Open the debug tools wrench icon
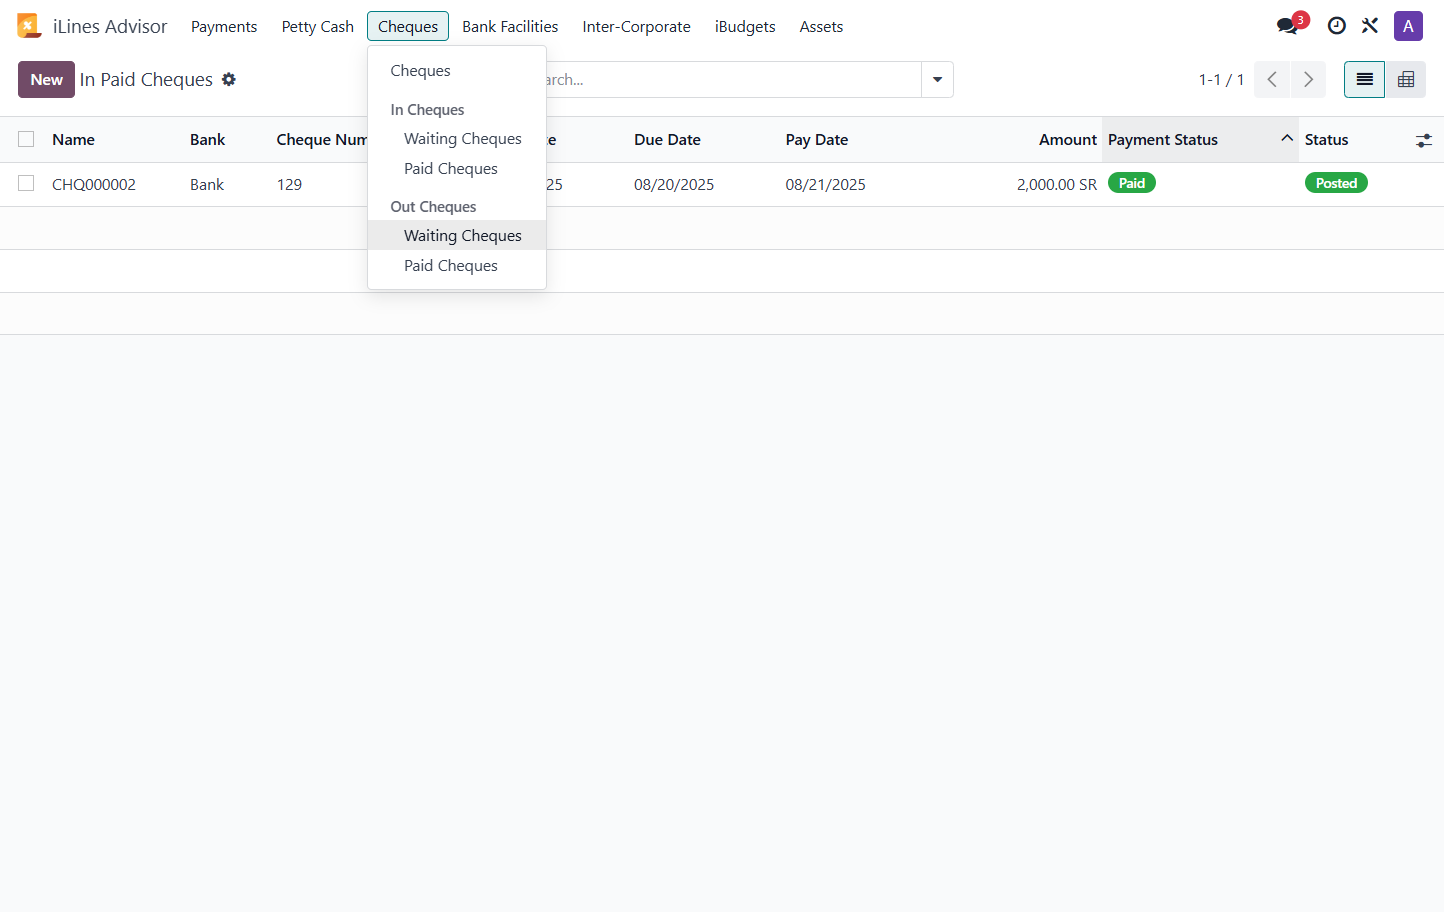Screen dimensions: 1444x912 [x=1370, y=26]
